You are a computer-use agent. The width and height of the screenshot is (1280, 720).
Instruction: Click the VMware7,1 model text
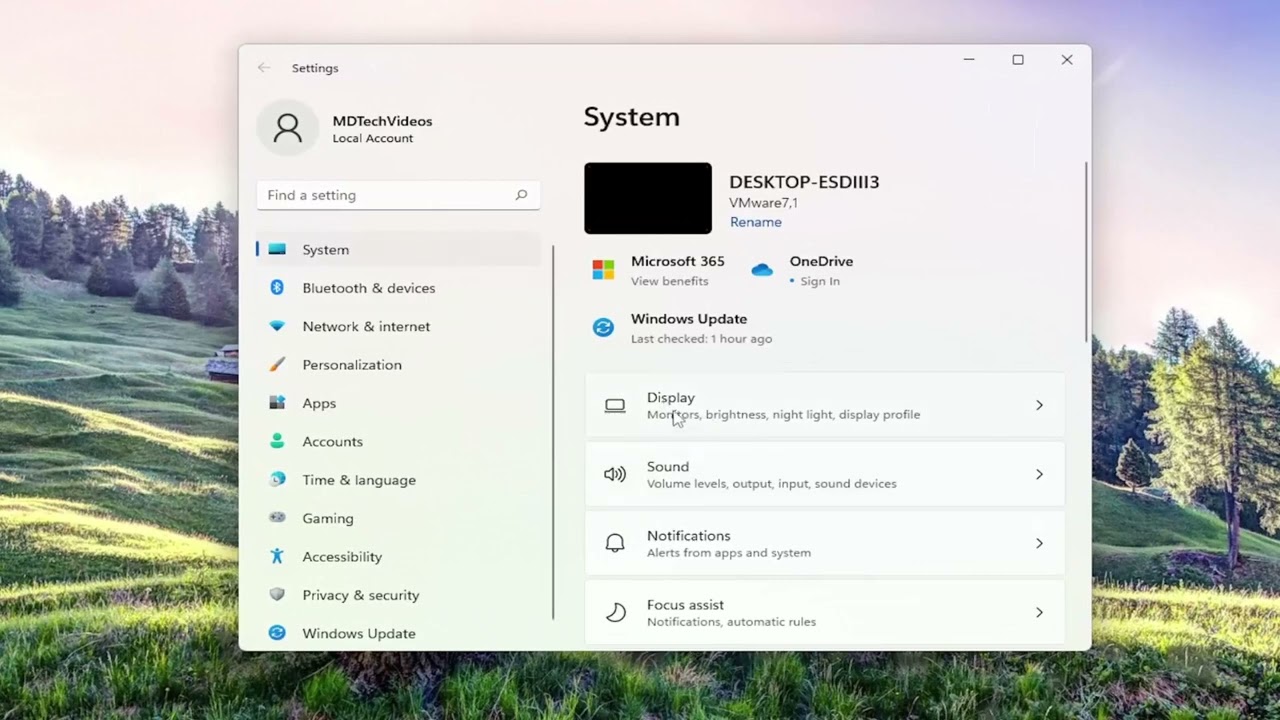pos(763,203)
